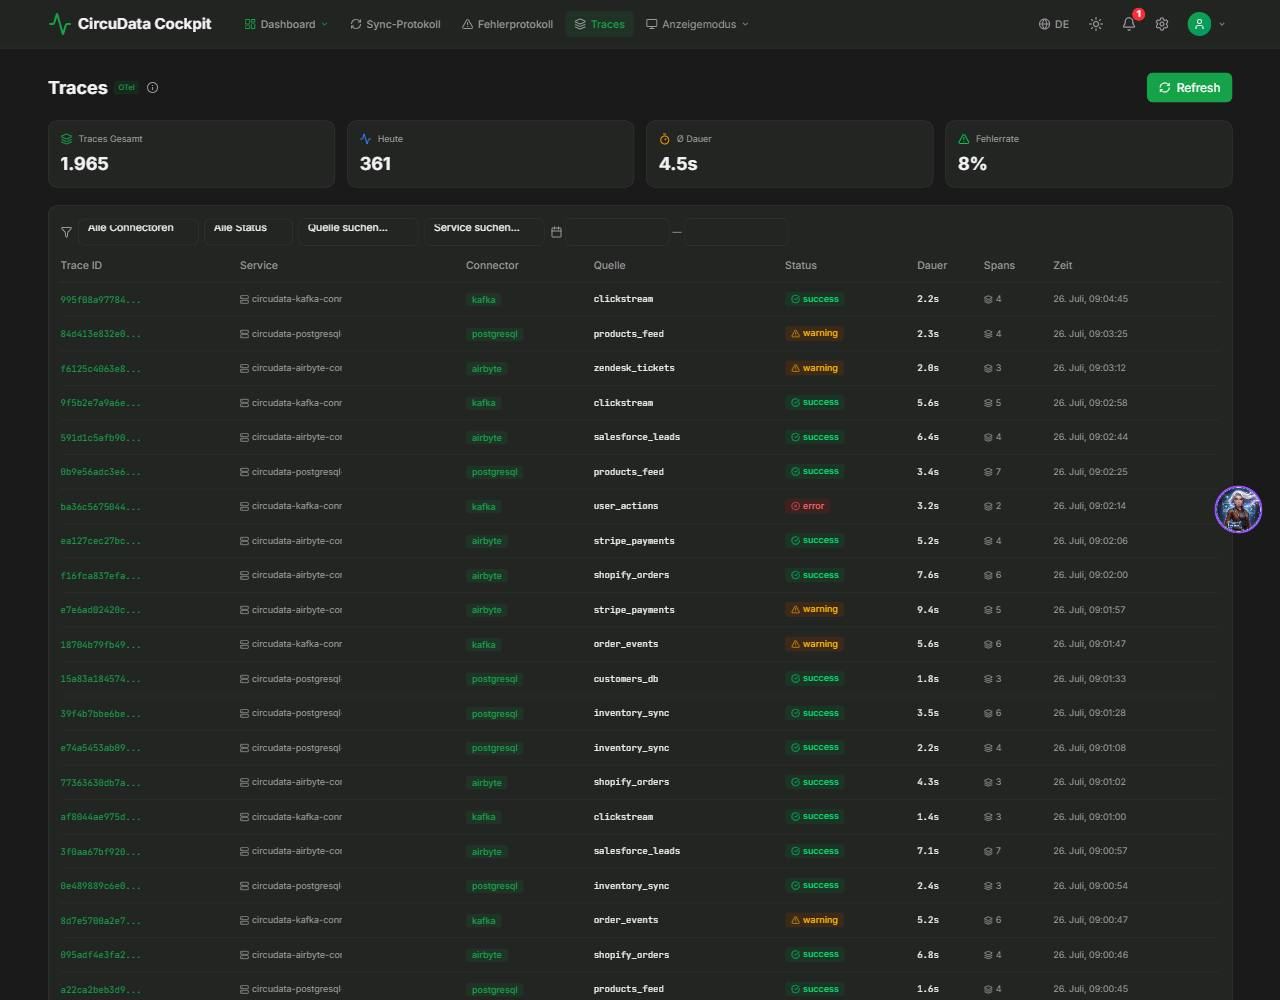Open the settings gear icon
The image size is (1280, 1000).
click(x=1162, y=24)
